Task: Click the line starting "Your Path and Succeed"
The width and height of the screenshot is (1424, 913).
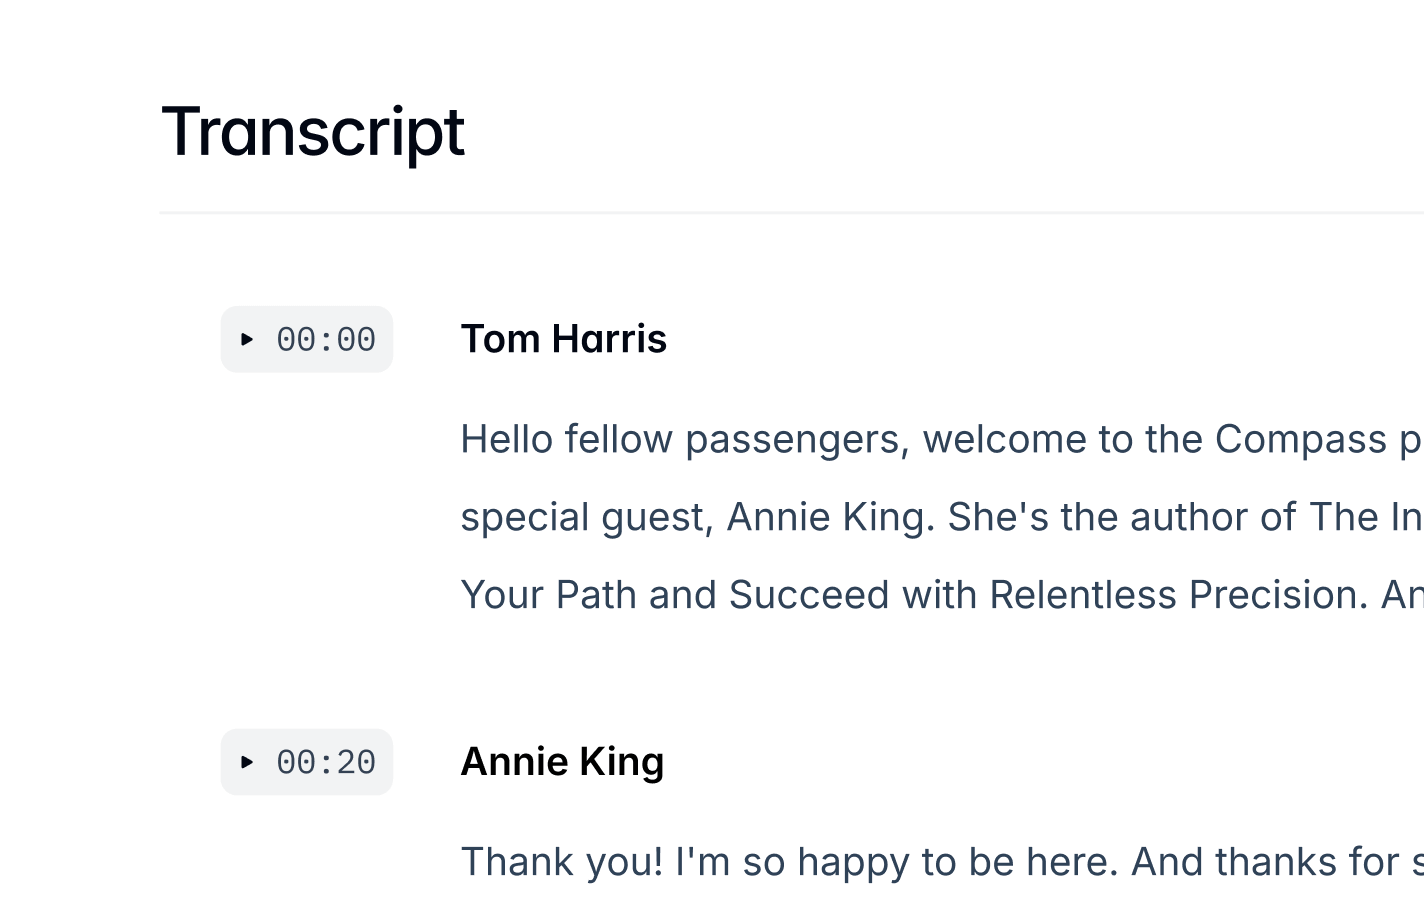Action: (942, 595)
